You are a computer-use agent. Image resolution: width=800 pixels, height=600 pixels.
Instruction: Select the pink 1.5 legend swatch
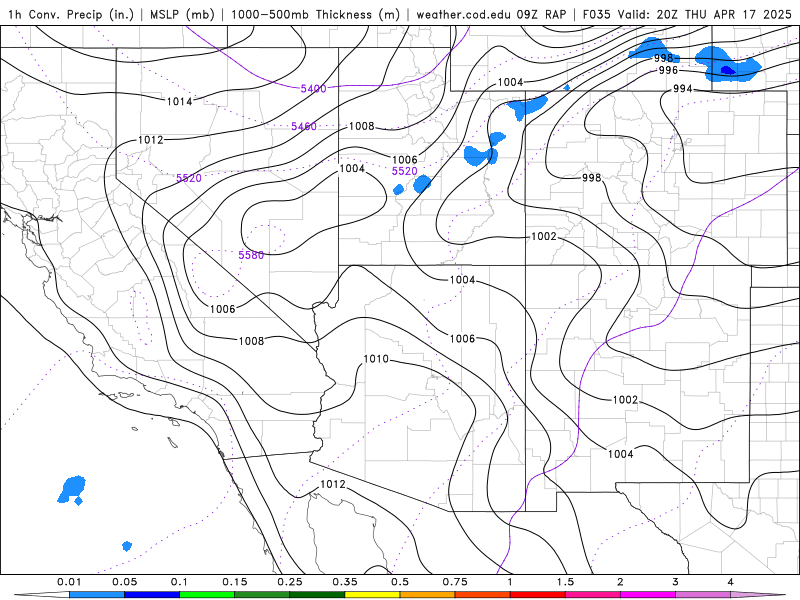[593, 595]
